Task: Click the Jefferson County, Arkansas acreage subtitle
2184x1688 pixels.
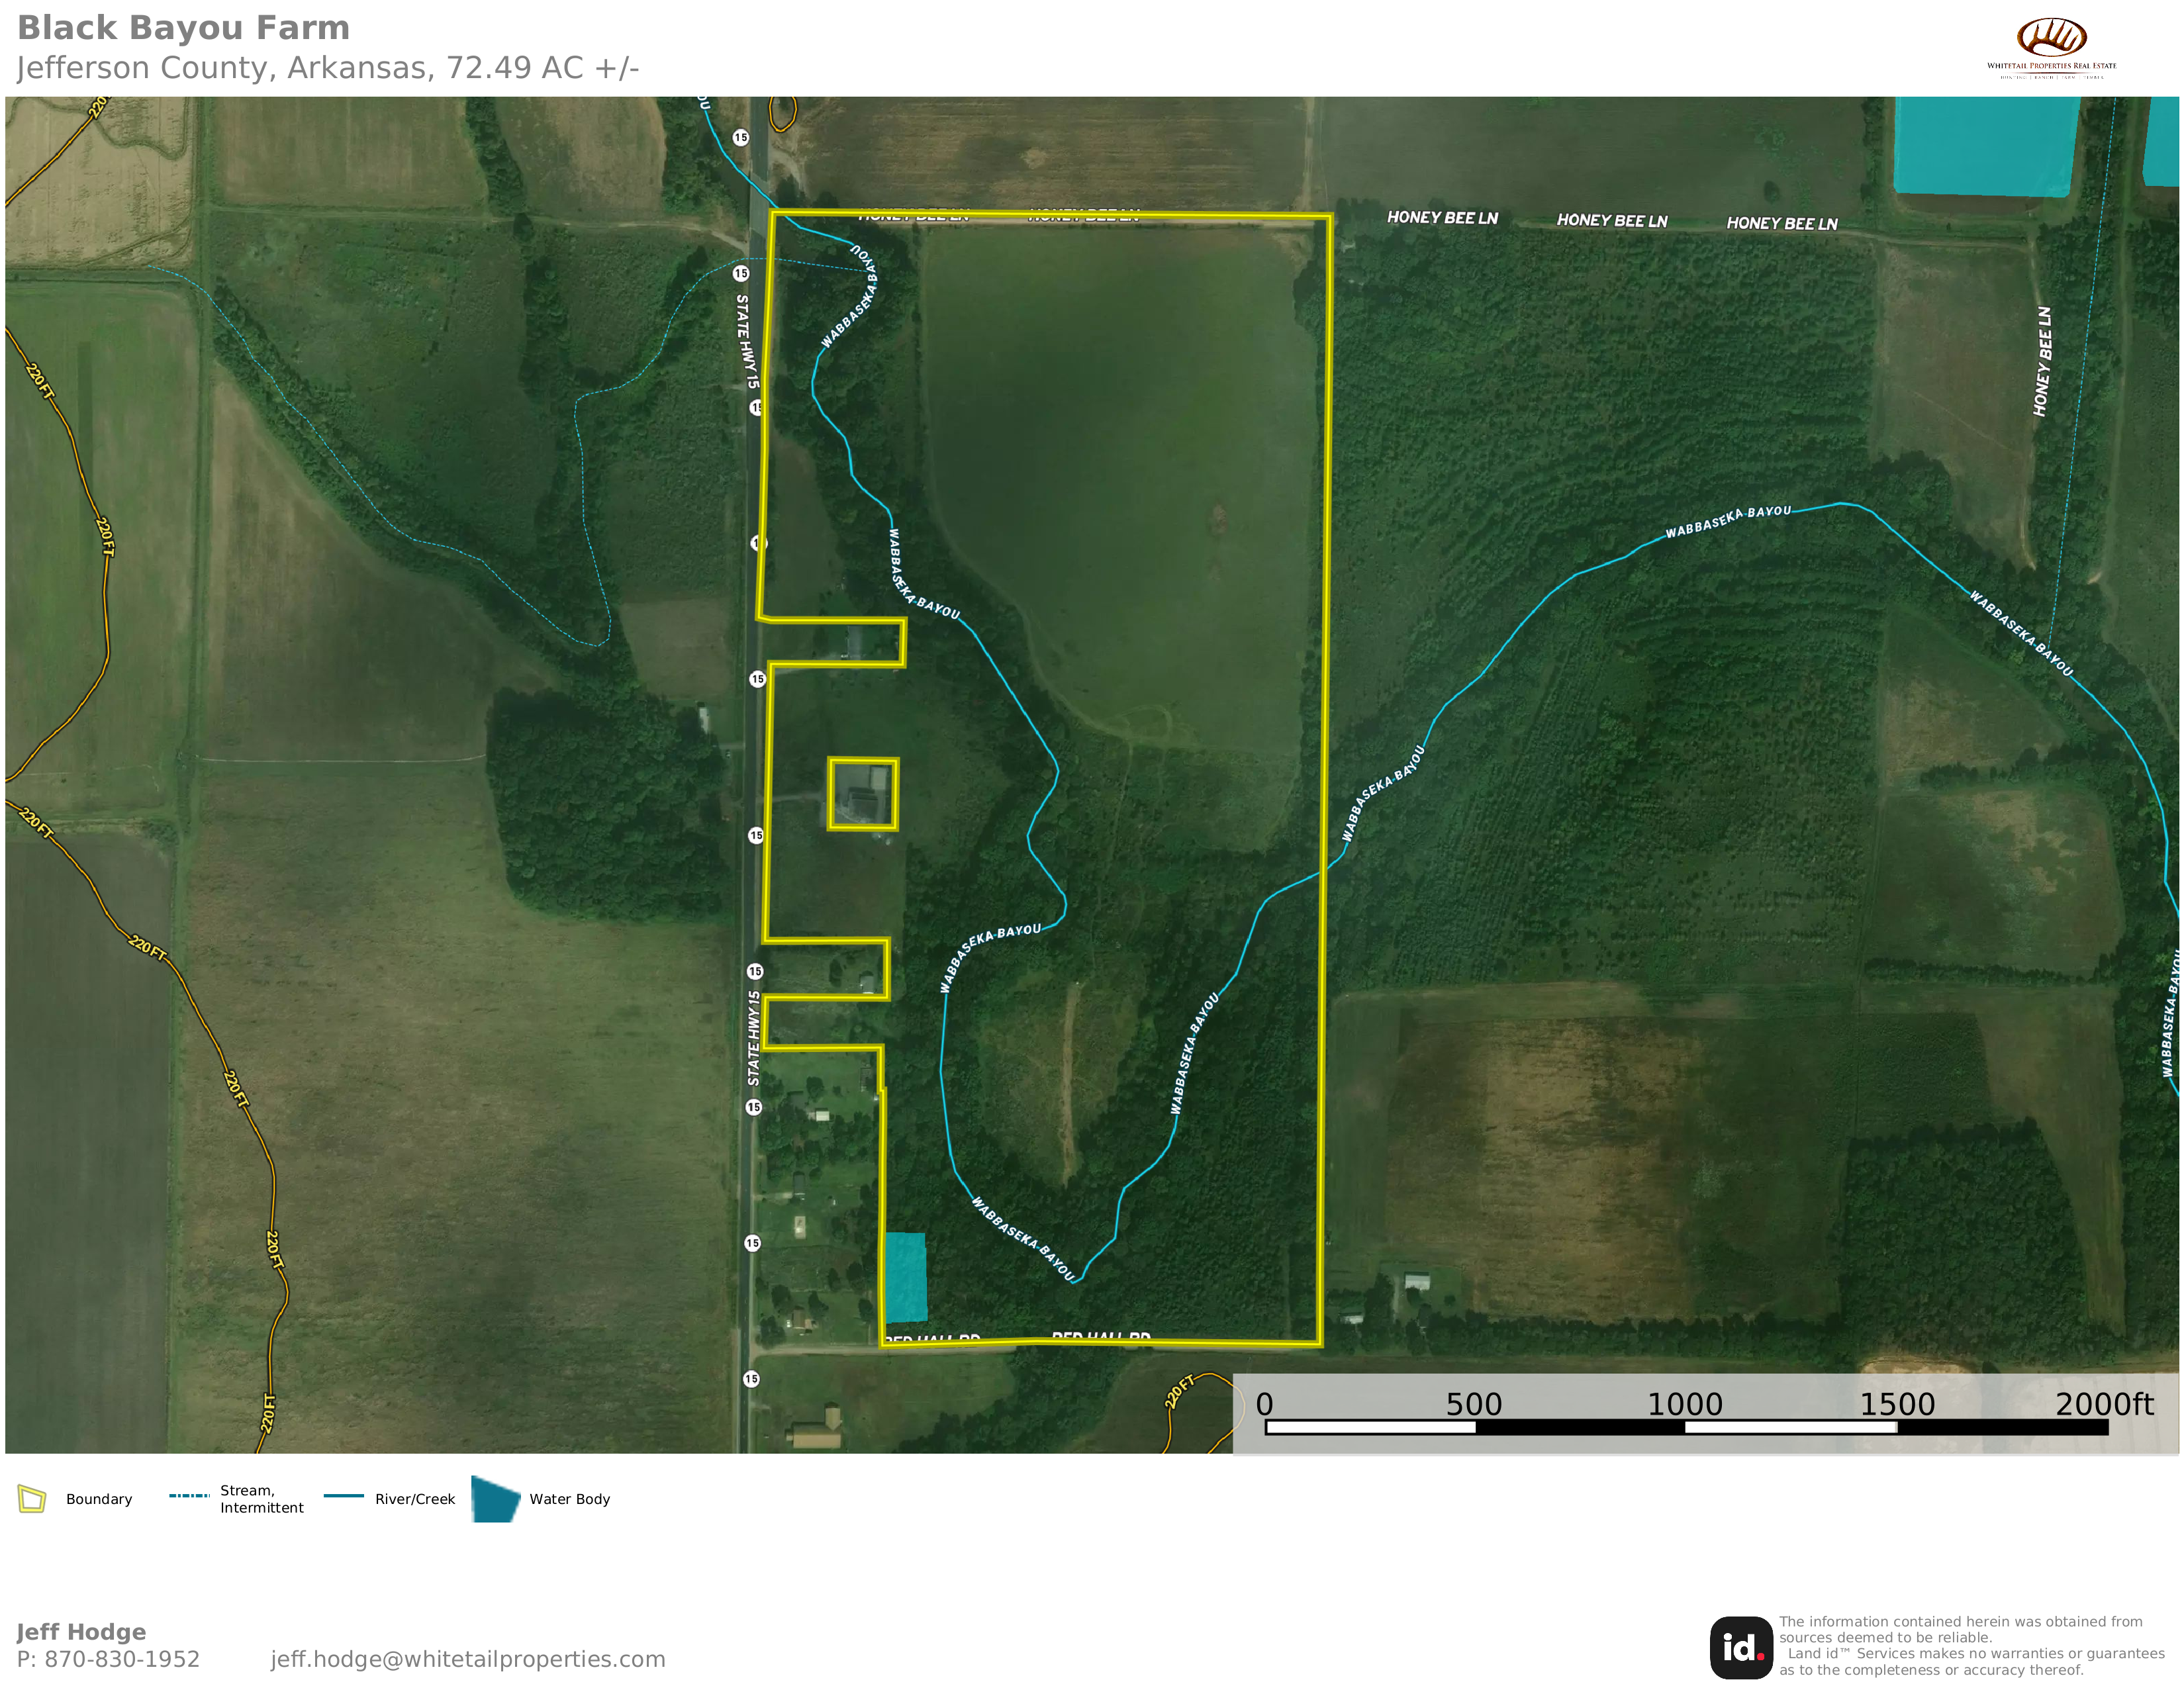Action: click(x=327, y=68)
